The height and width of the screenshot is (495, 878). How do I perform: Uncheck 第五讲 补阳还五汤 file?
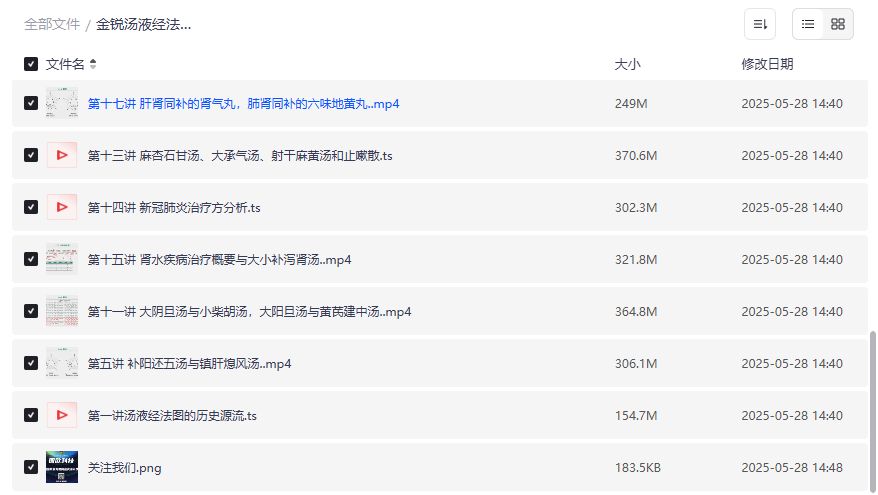[x=31, y=363]
